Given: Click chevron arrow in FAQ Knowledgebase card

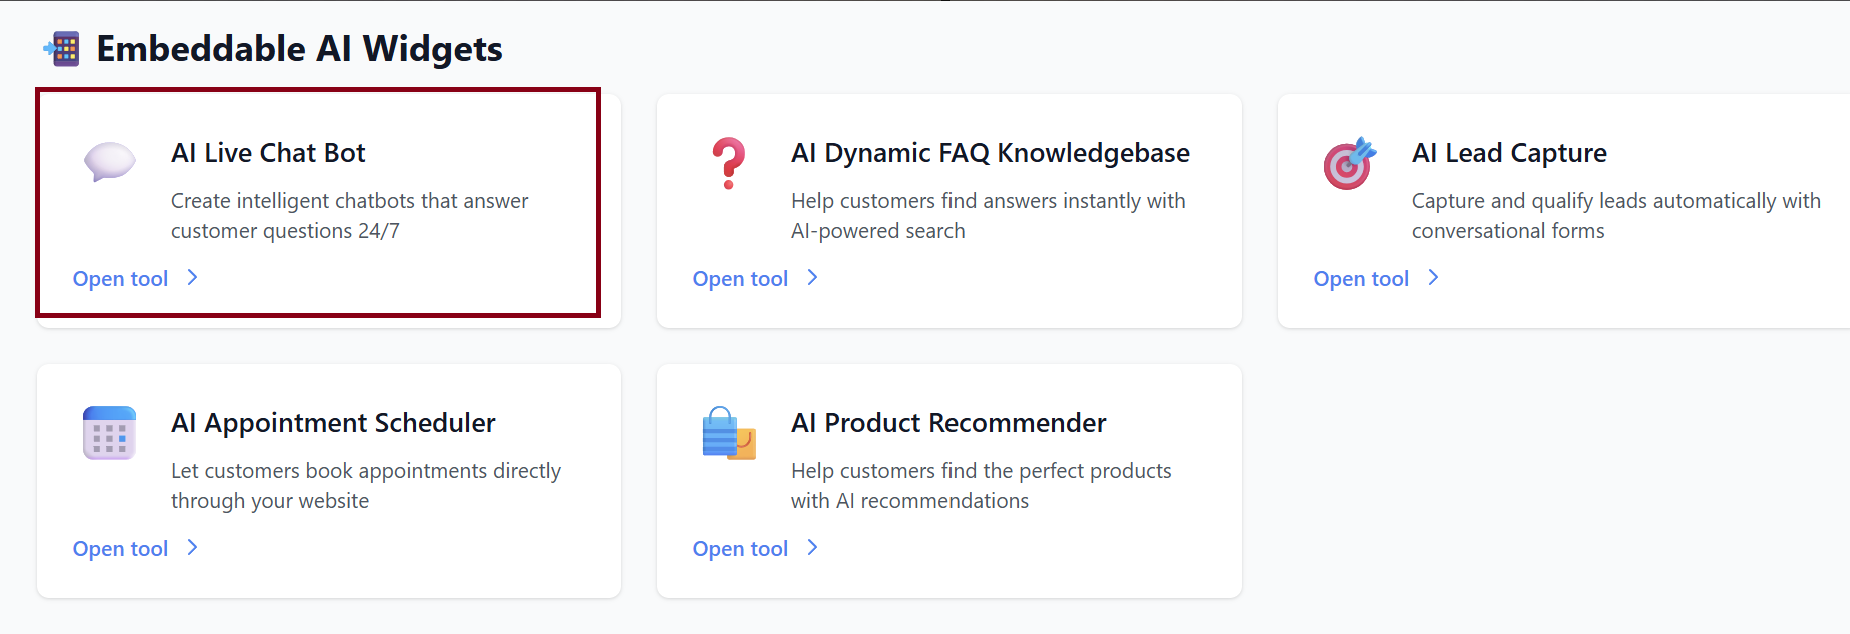Looking at the screenshot, I should pyautogui.click(x=813, y=278).
